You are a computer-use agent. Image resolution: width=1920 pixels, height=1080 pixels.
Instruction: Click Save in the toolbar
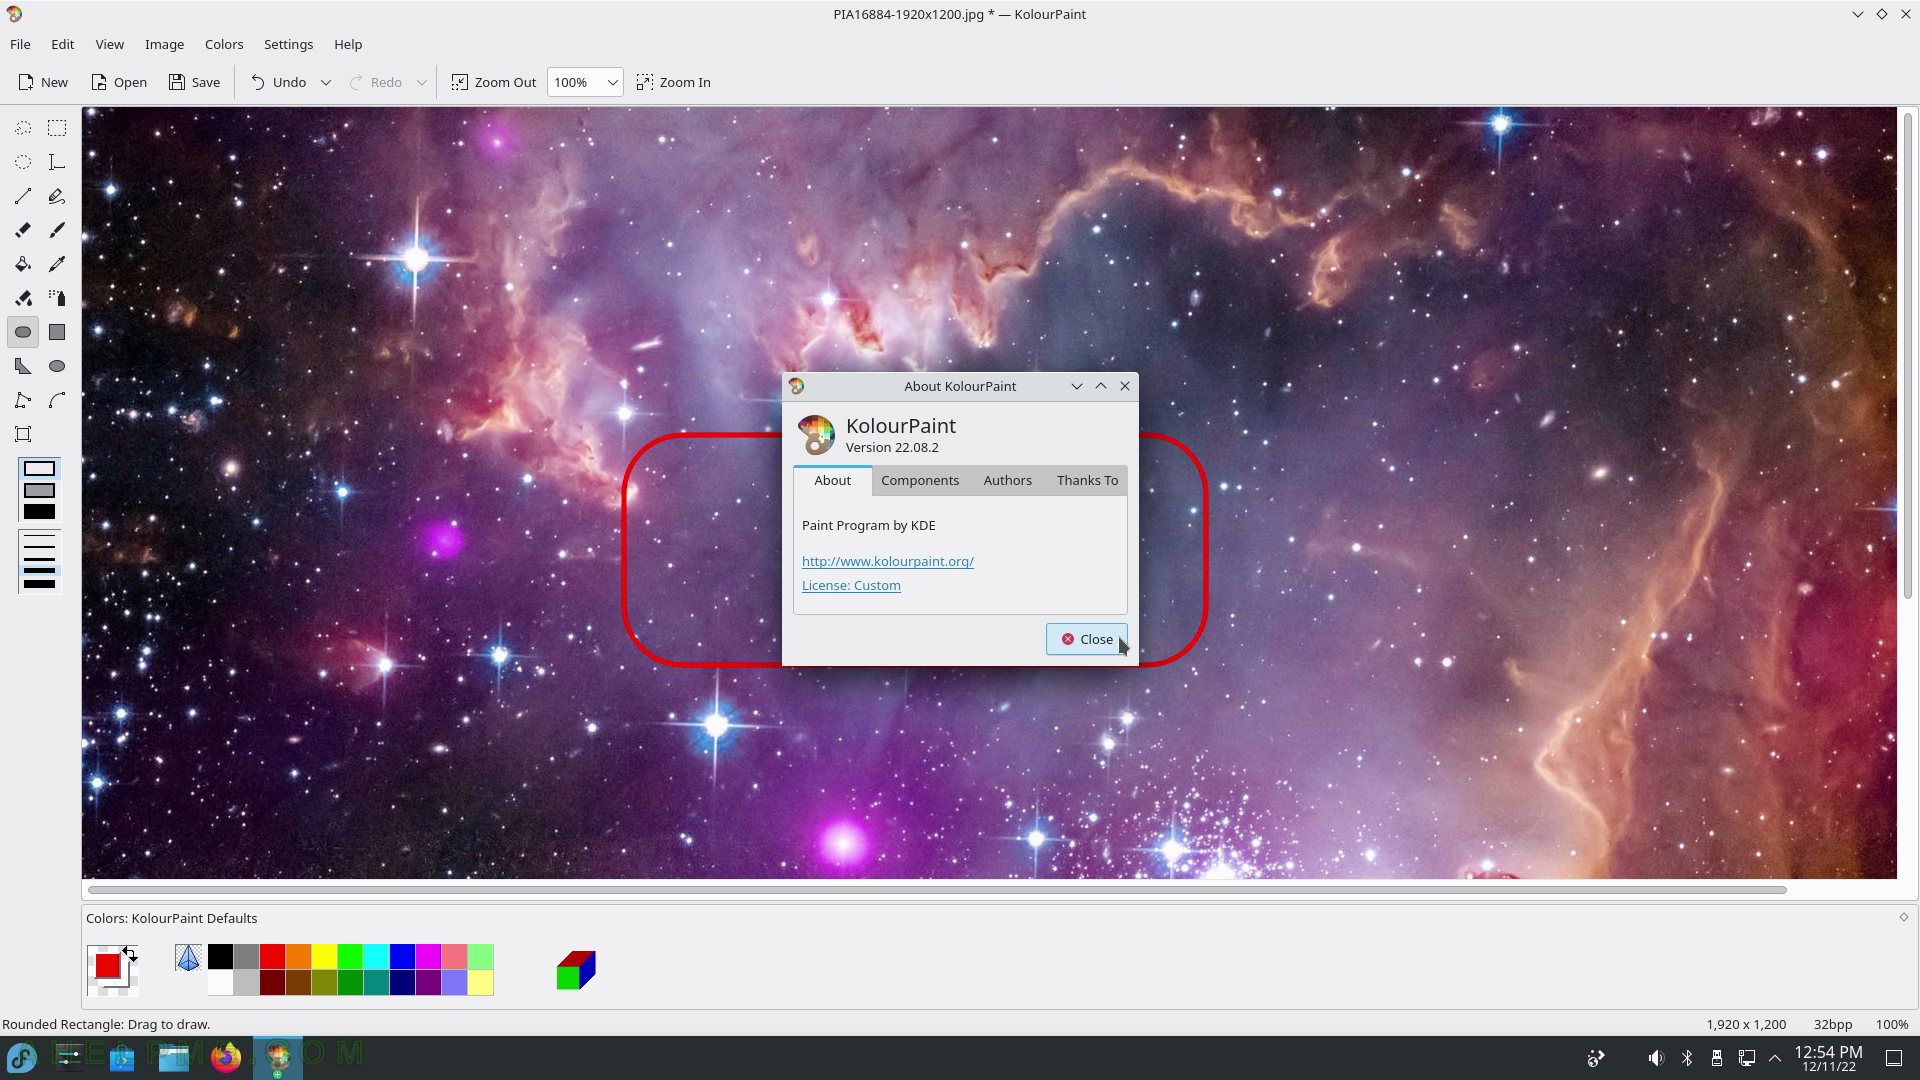(x=195, y=82)
